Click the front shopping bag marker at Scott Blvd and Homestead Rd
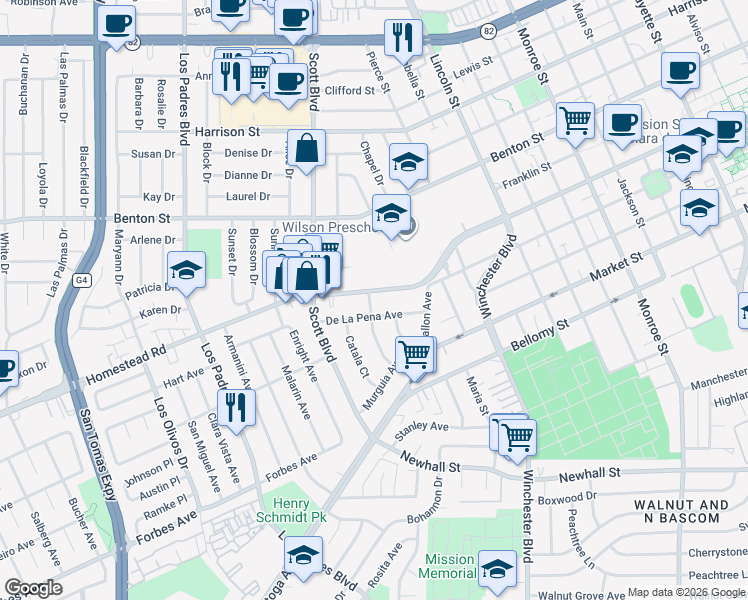The width and height of the screenshot is (748, 600). (x=307, y=278)
